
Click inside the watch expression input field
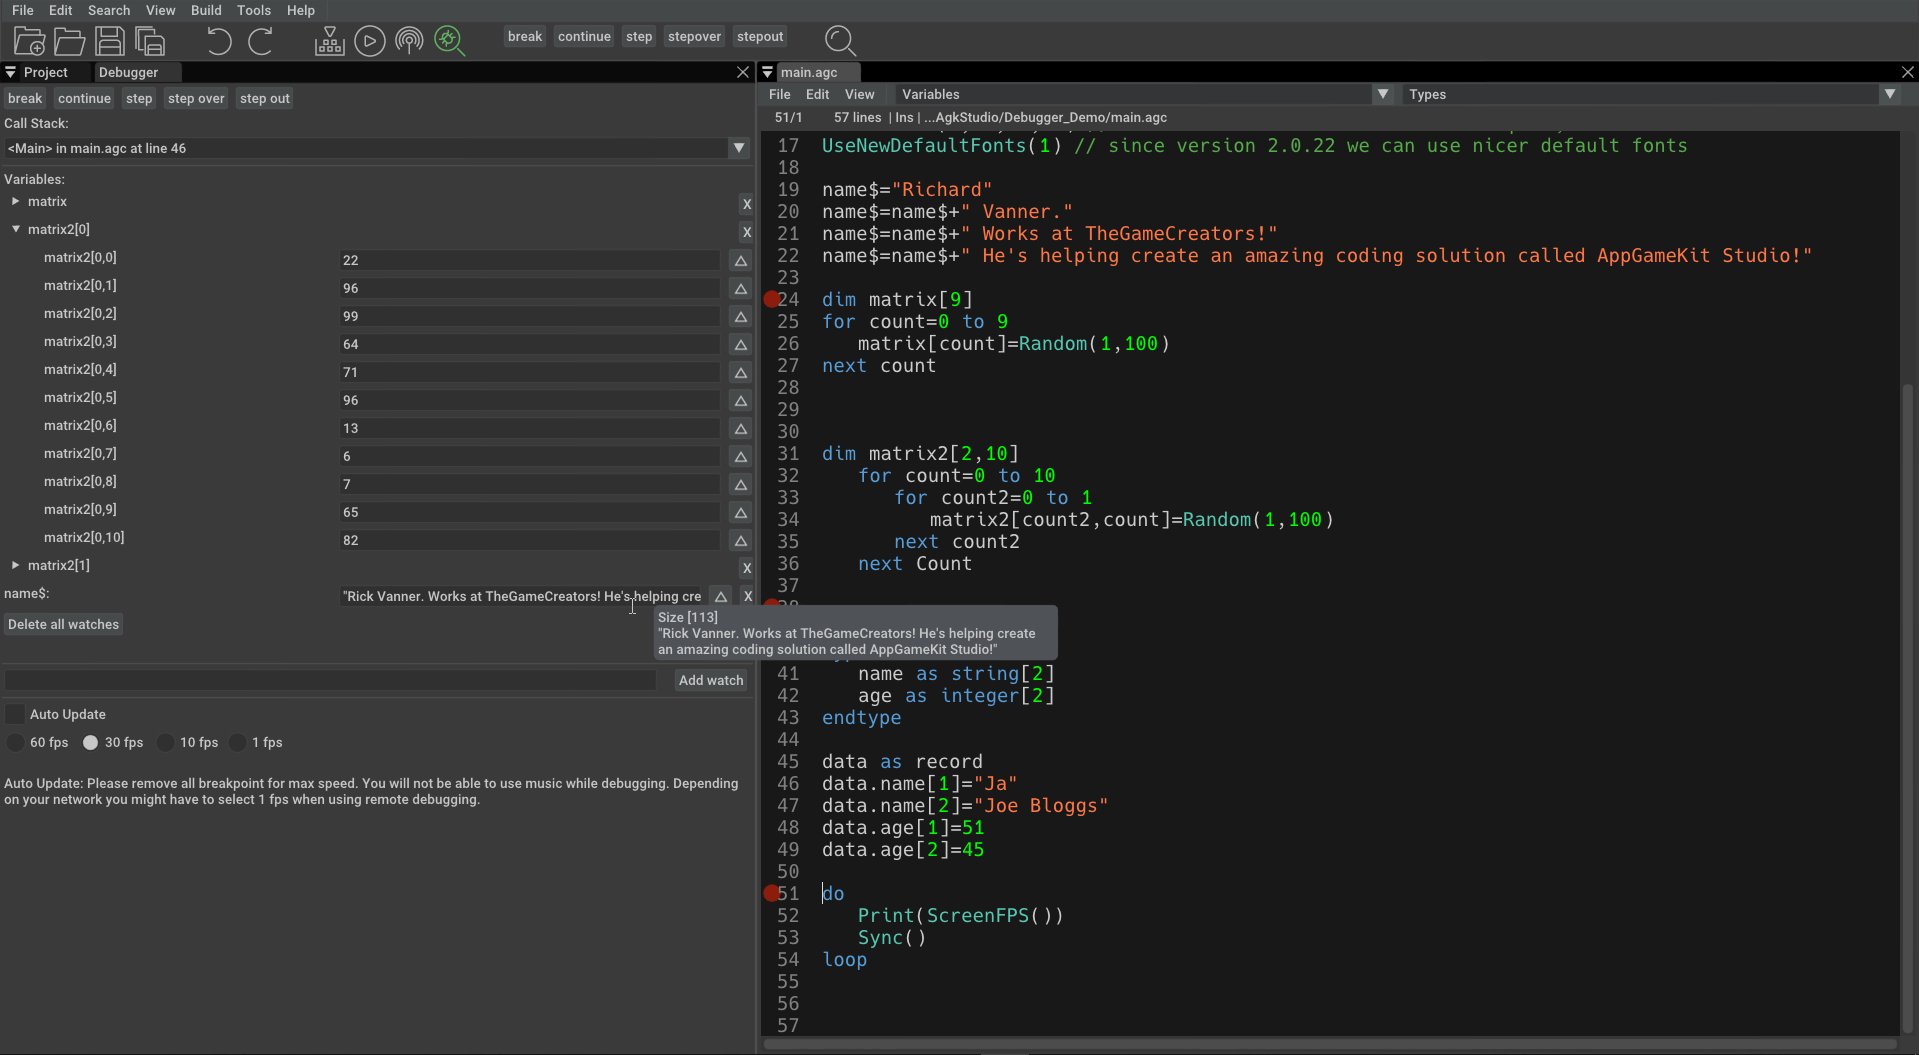click(330, 680)
